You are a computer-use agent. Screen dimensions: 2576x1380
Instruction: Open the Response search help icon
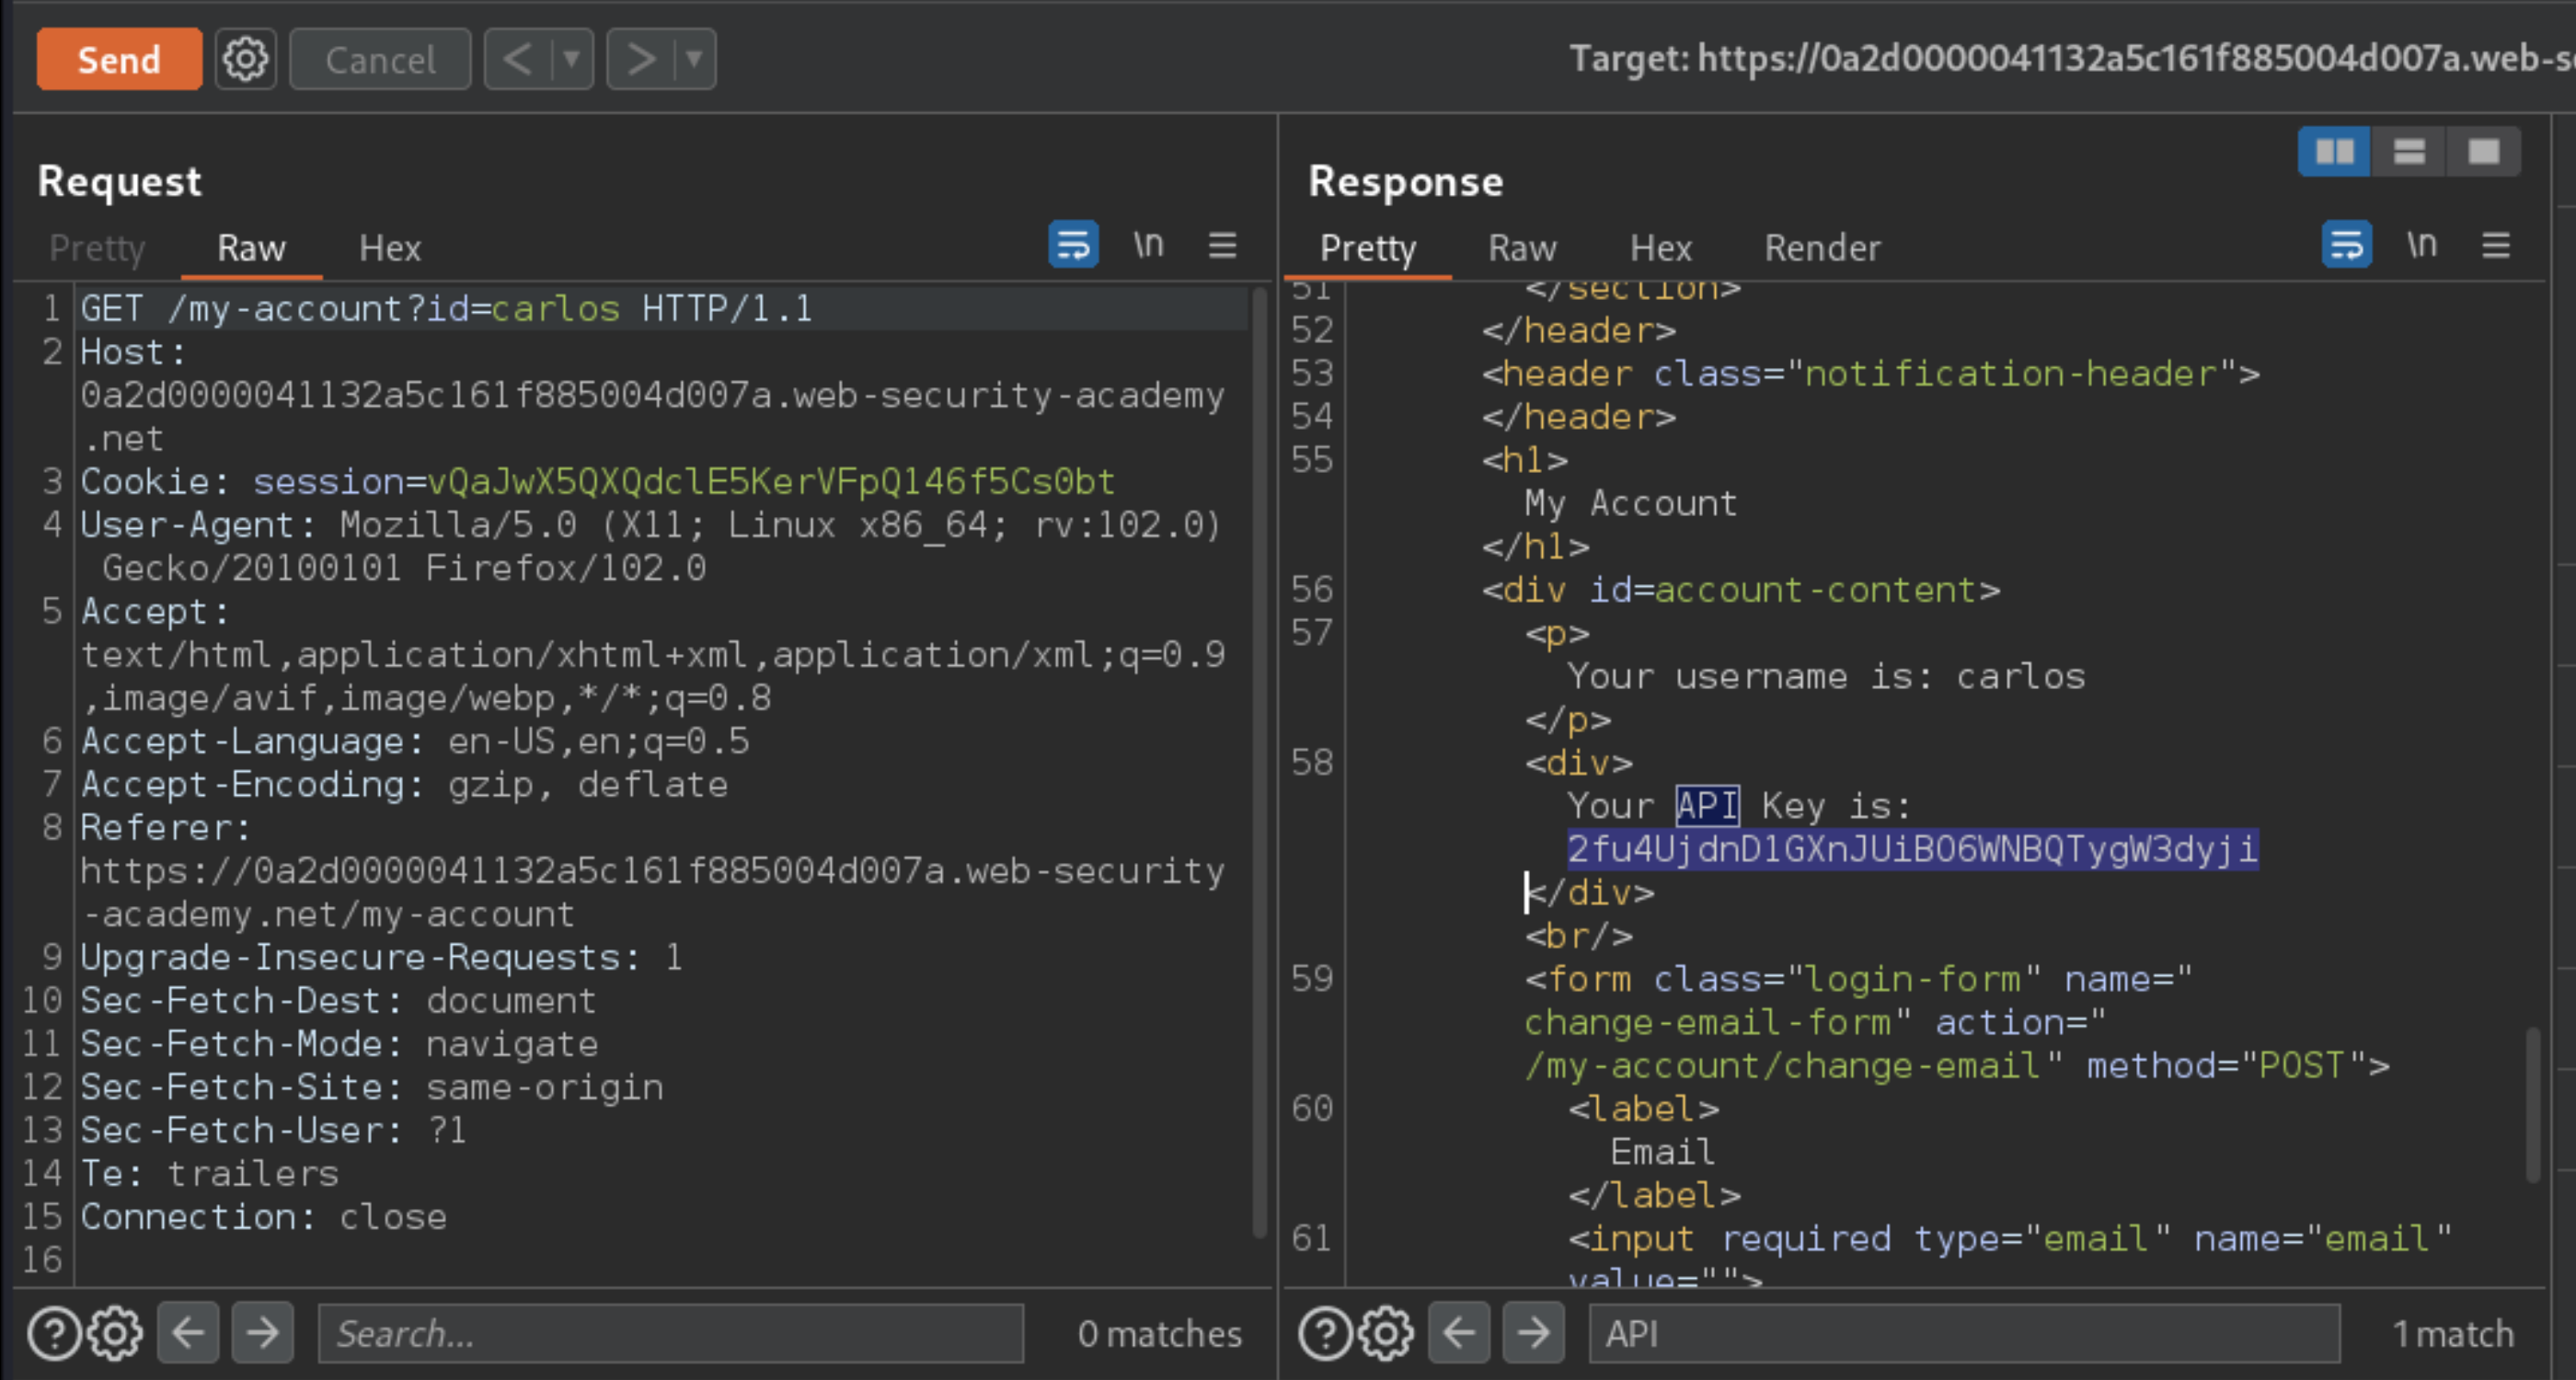coord(1325,1333)
